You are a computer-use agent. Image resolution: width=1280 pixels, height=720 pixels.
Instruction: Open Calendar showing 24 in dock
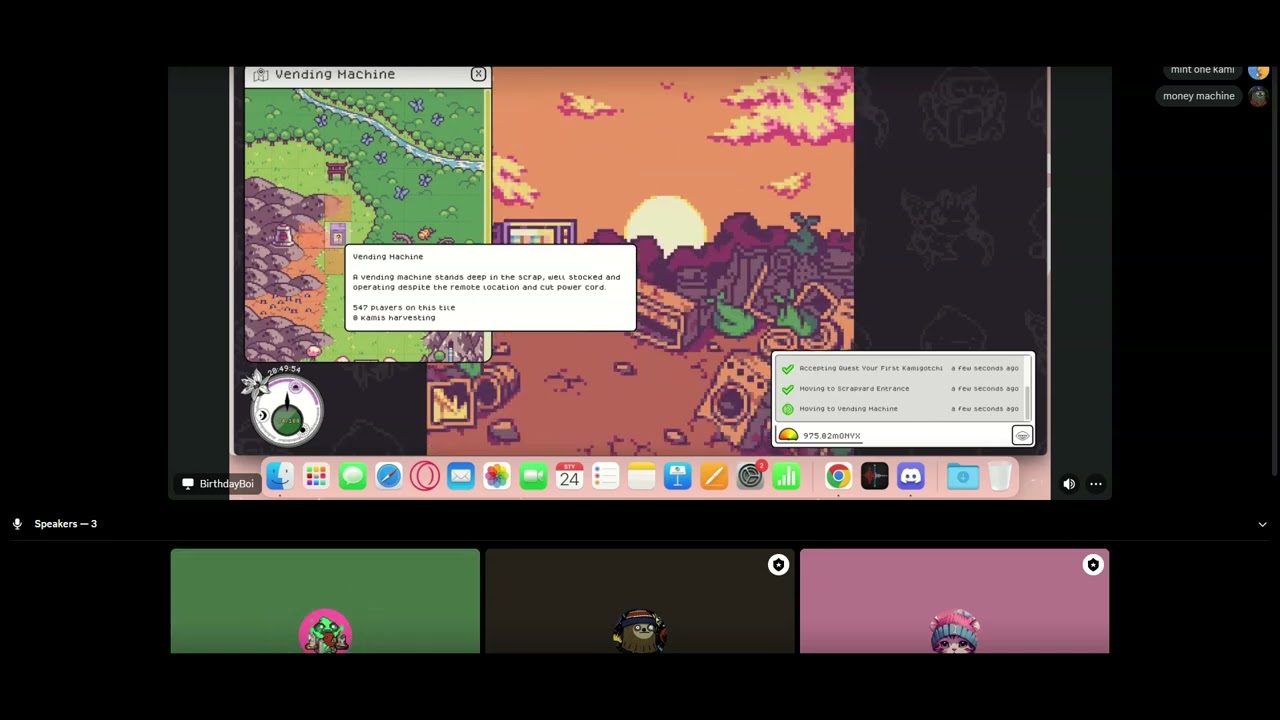pos(569,477)
